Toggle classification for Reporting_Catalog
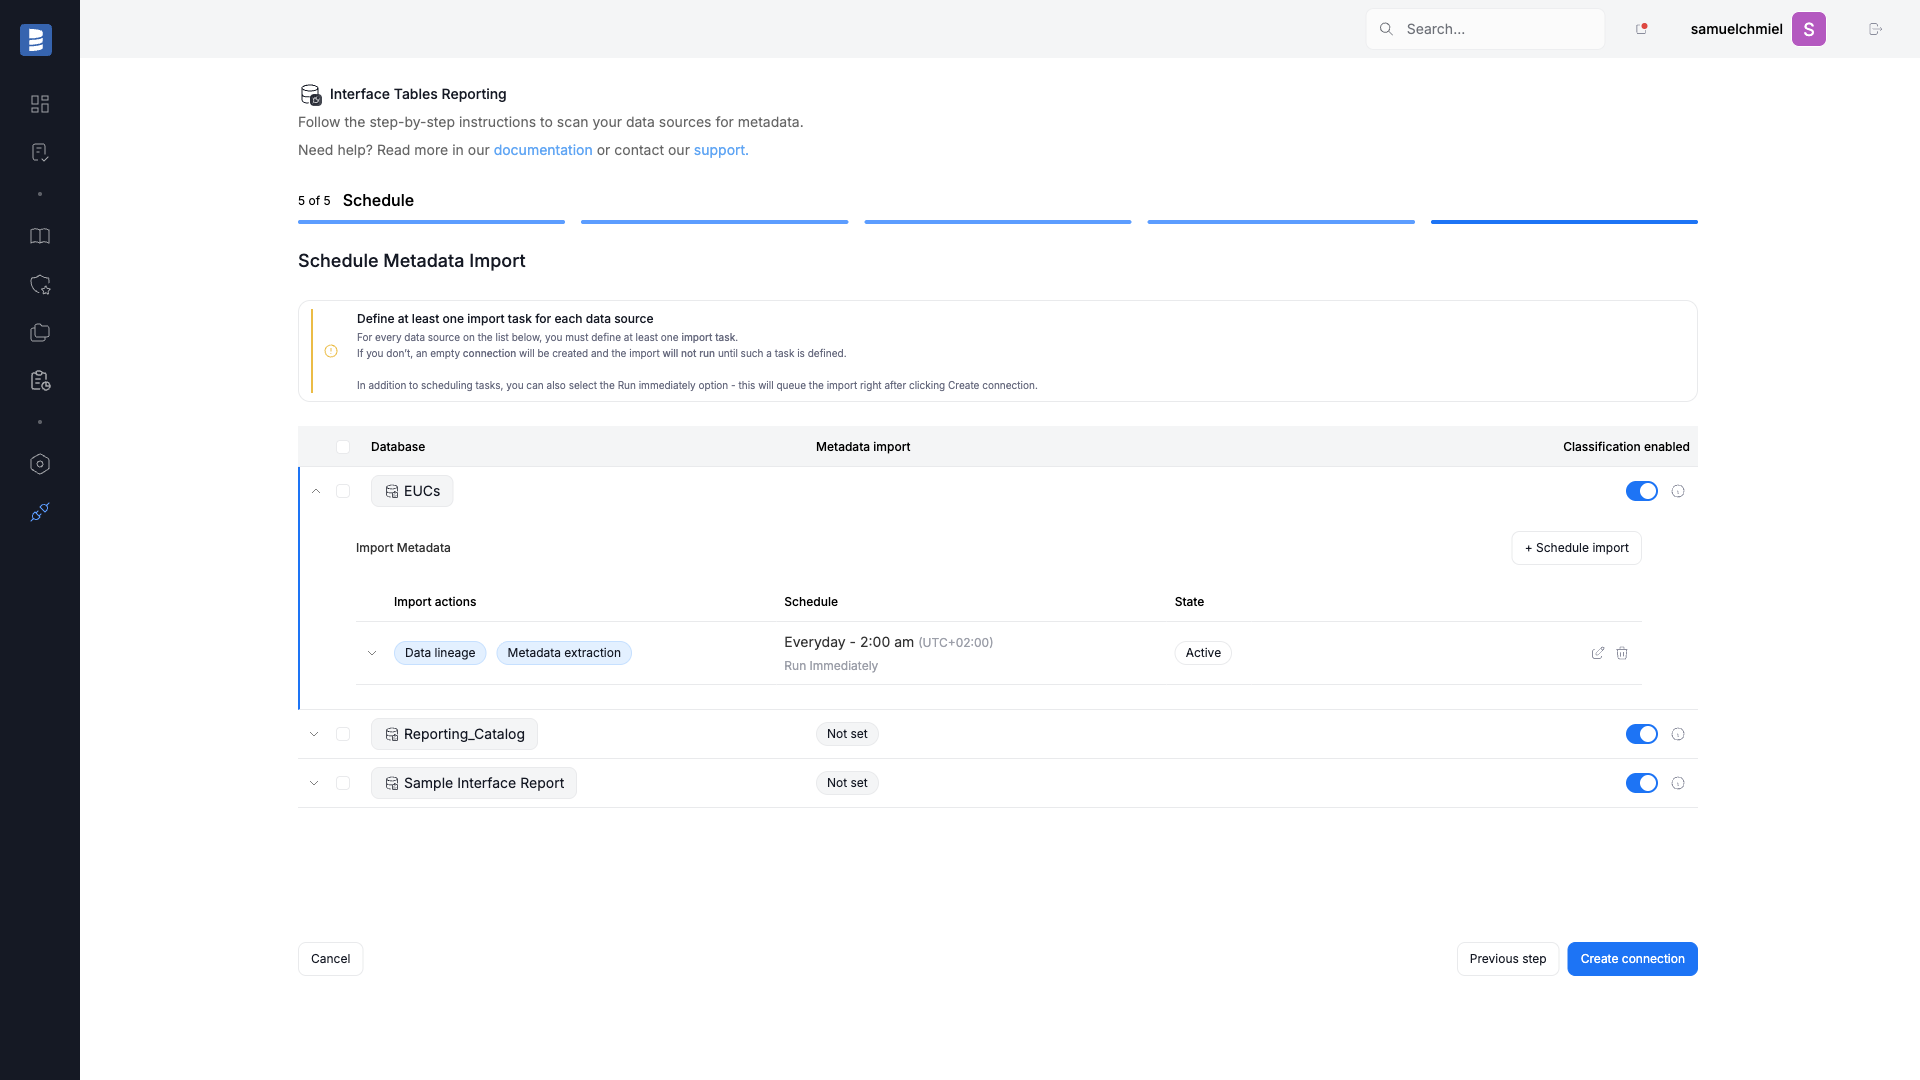 pyautogui.click(x=1641, y=734)
